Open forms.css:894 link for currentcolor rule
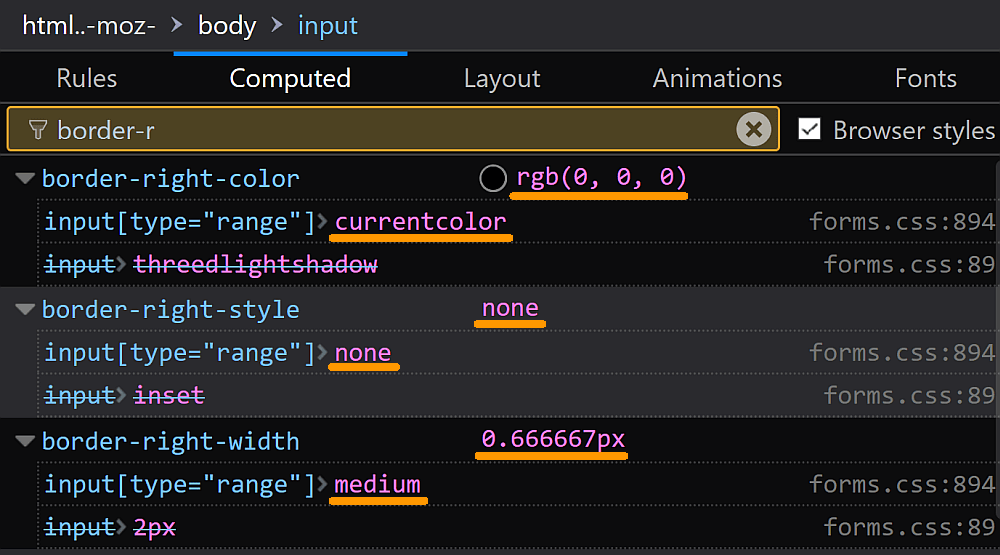The height and width of the screenshot is (555, 1000). pos(901,222)
